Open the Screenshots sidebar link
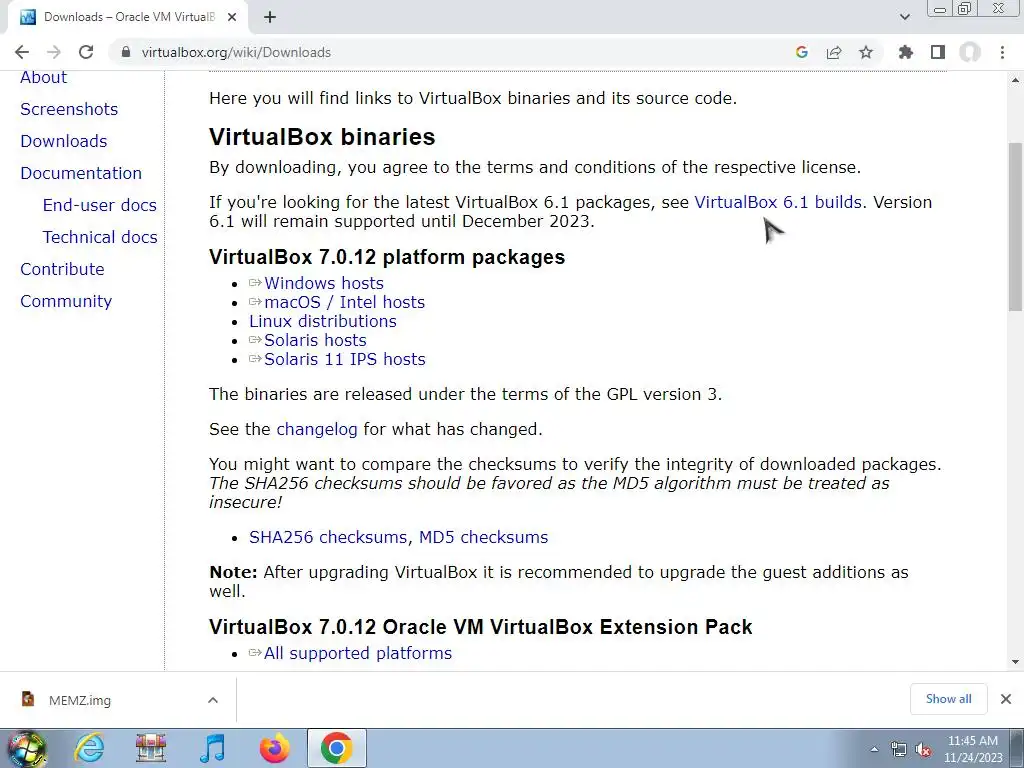Image resolution: width=1024 pixels, height=768 pixels. coord(69,109)
